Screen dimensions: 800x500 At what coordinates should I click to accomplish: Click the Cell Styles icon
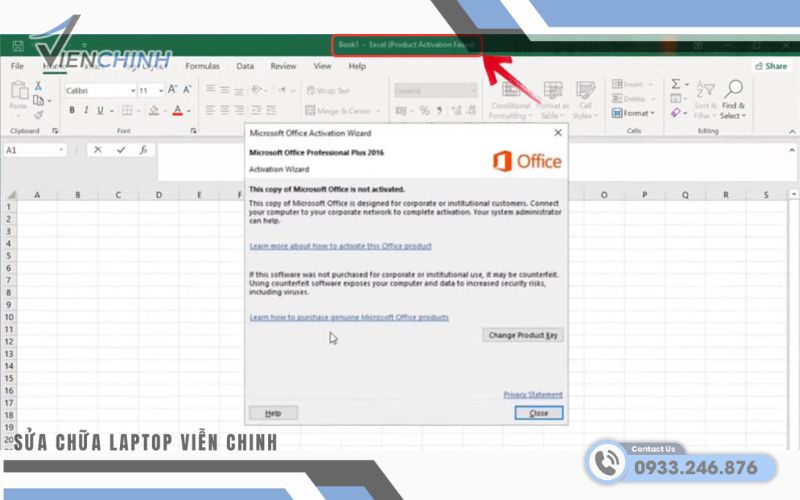(585, 90)
